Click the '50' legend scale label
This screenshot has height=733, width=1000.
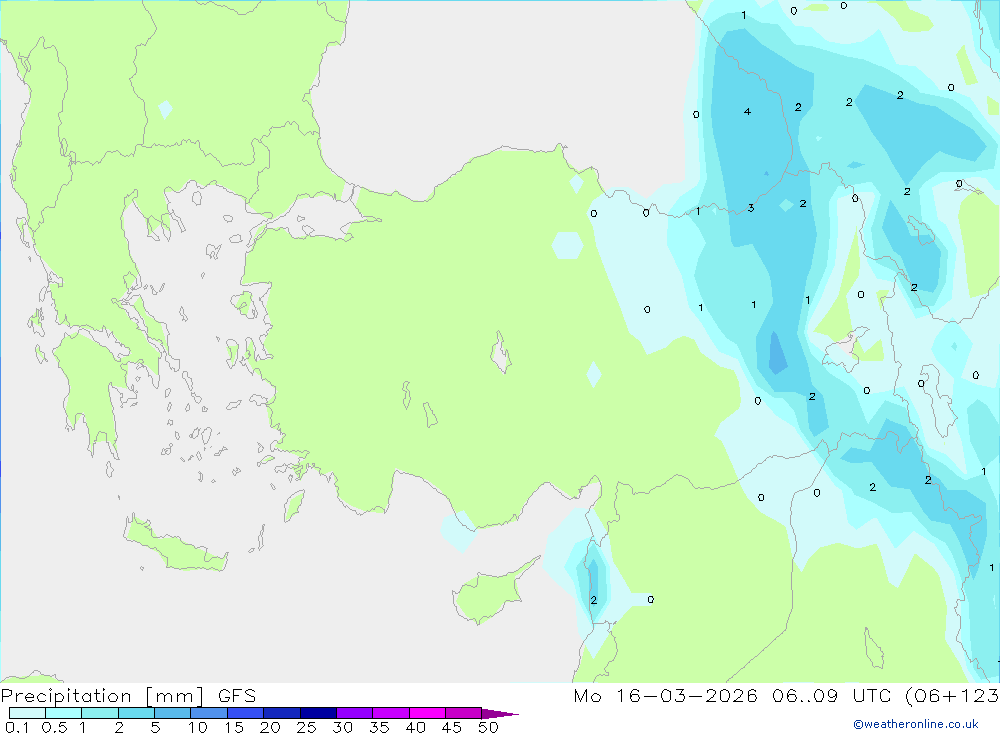pyautogui.click(x=488, y=727)
